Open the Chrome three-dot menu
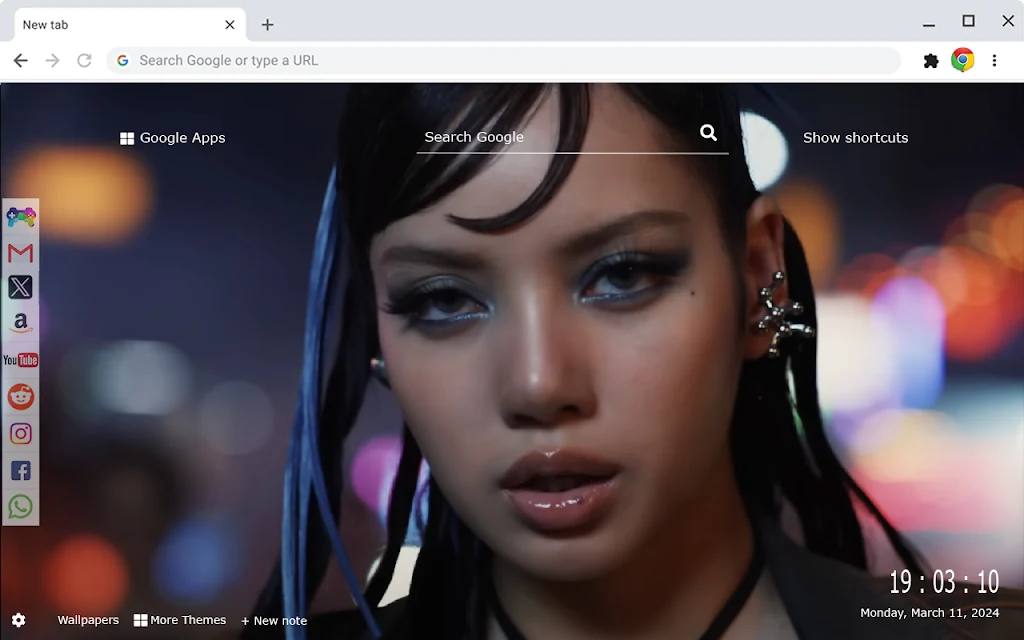This screenshot has height=640, width=1024. point(994,61)
